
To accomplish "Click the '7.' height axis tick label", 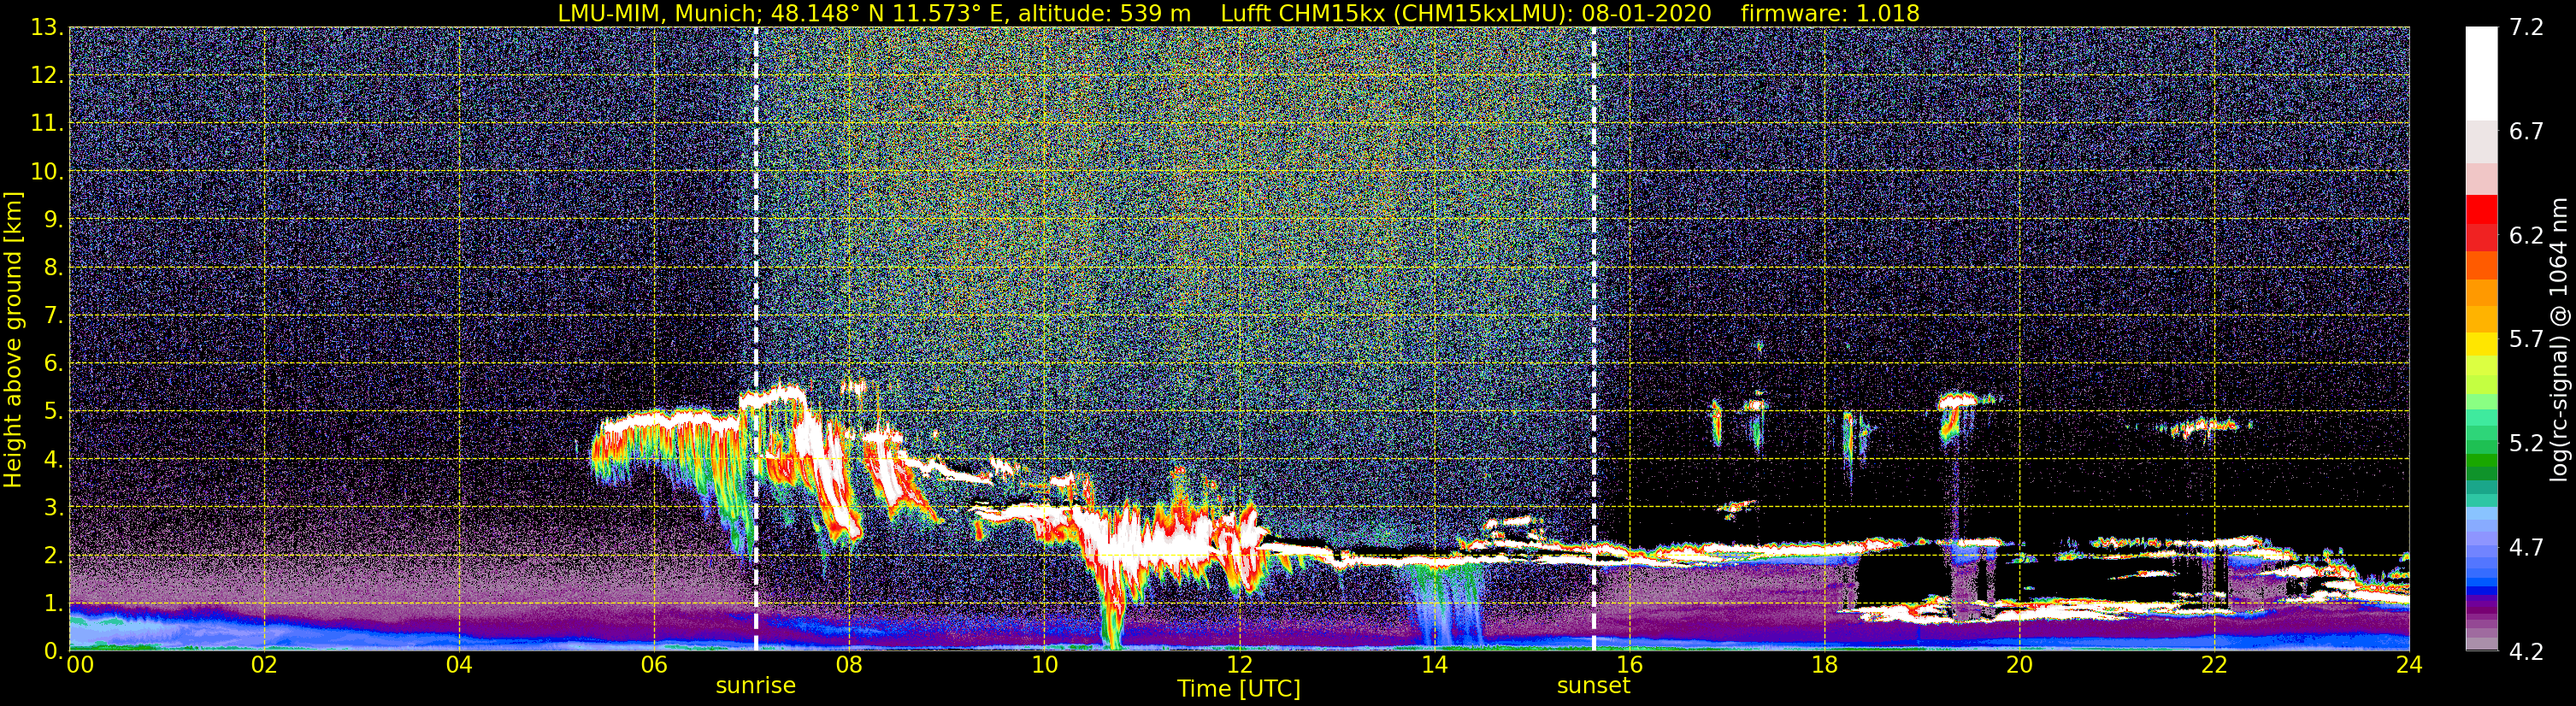I will pos(53,316).
